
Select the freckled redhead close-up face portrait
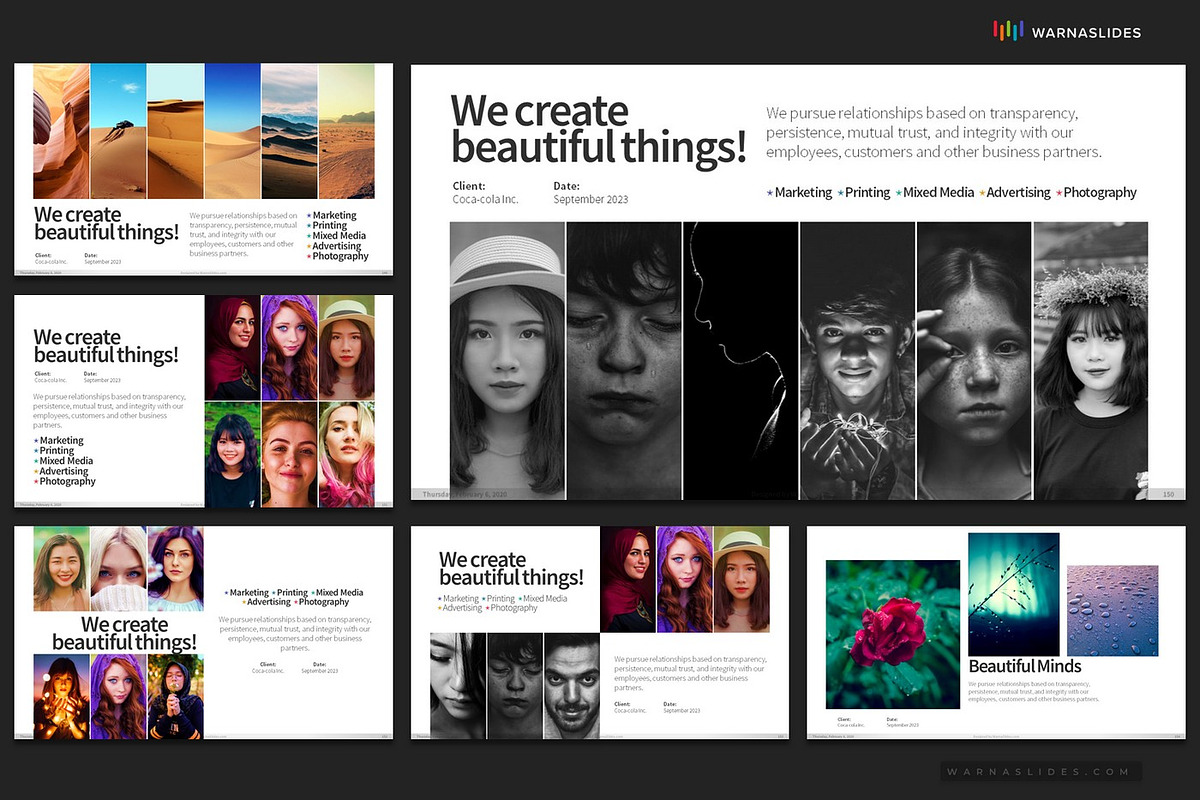pos(289,454)
